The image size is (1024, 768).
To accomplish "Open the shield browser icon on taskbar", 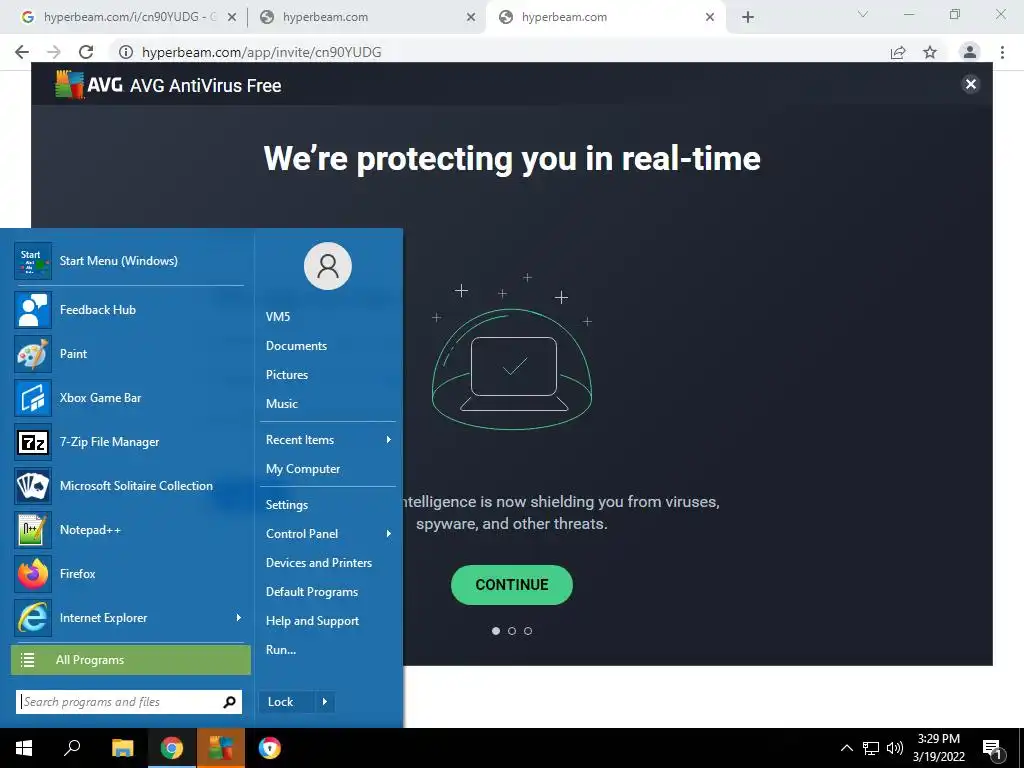I will tap(269, 748).
